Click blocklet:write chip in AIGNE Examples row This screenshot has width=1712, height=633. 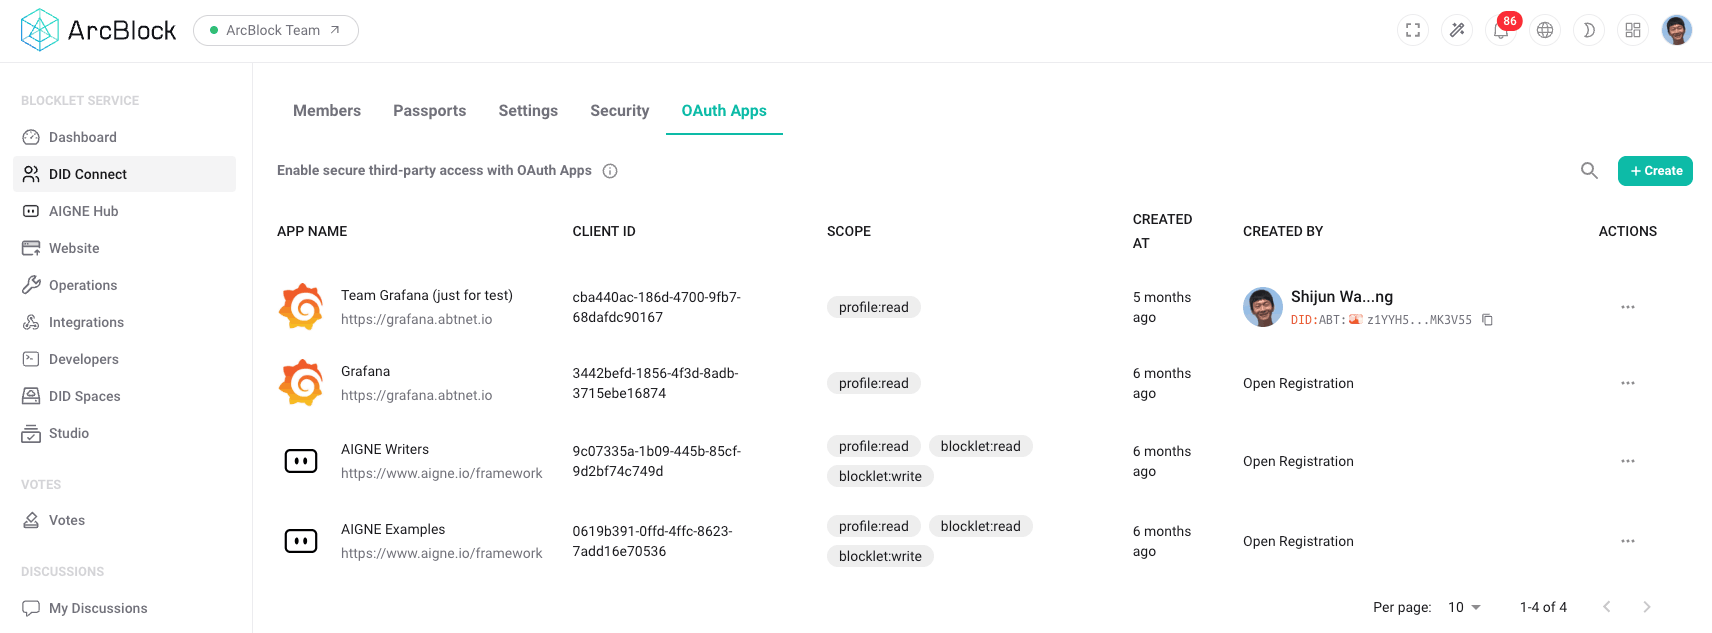pyautogui.click(x=880, y=556)
